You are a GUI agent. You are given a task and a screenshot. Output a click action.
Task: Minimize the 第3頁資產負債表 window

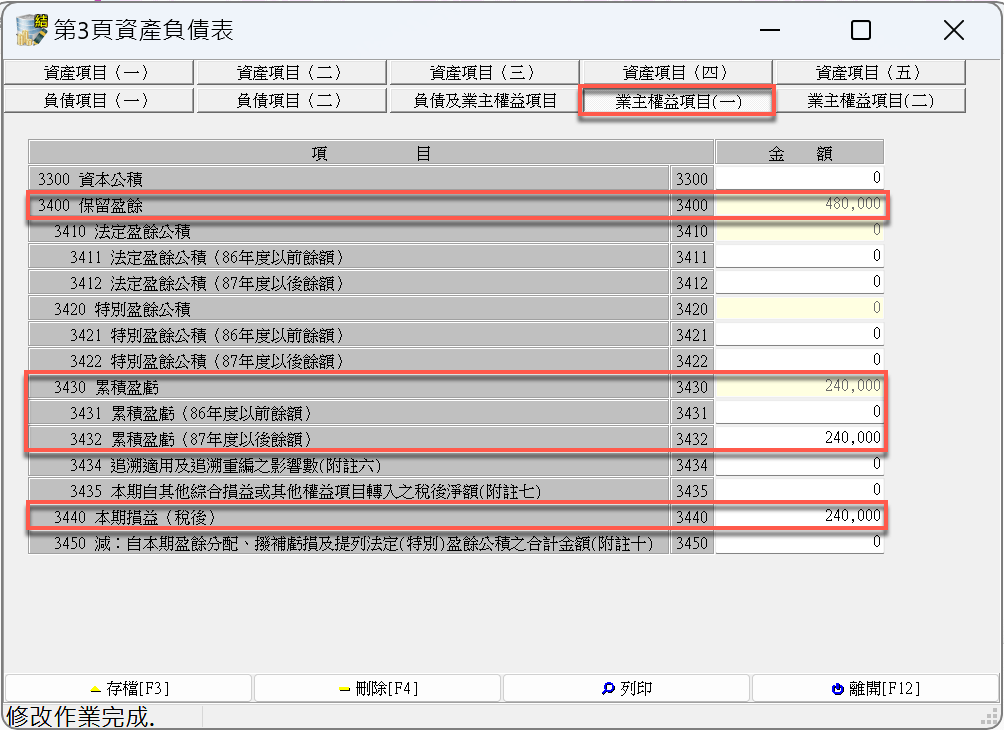click(x=770, y=30)
